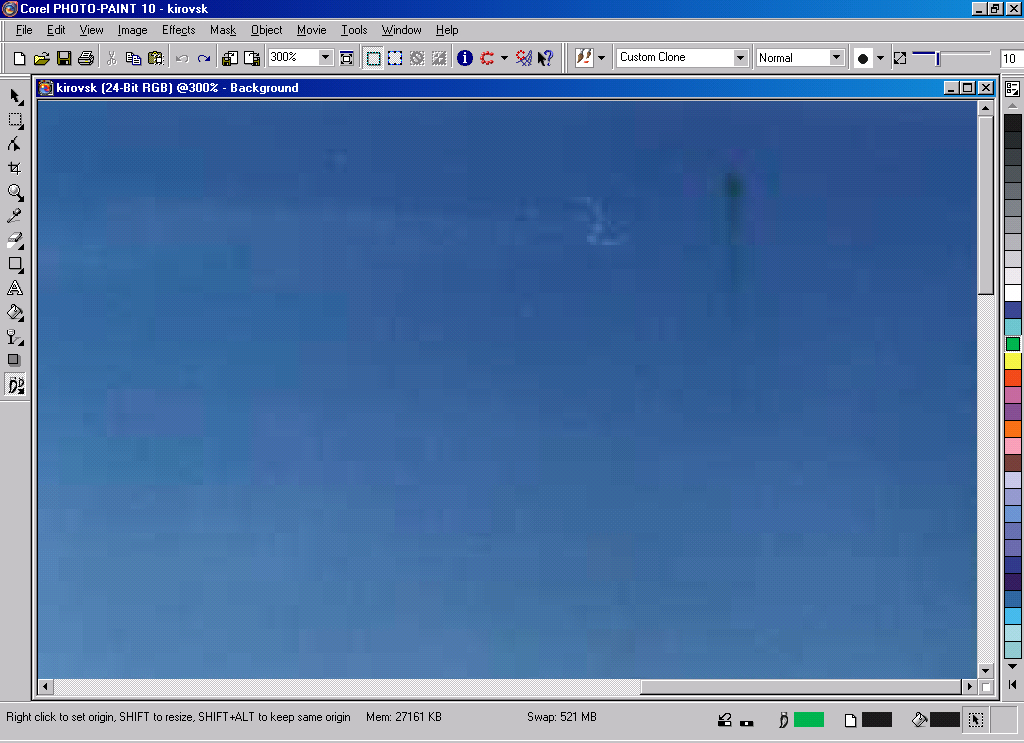The image size is (1024, 743).
Task: Click the reset colors icon in status bar
Action: (746, 723)
